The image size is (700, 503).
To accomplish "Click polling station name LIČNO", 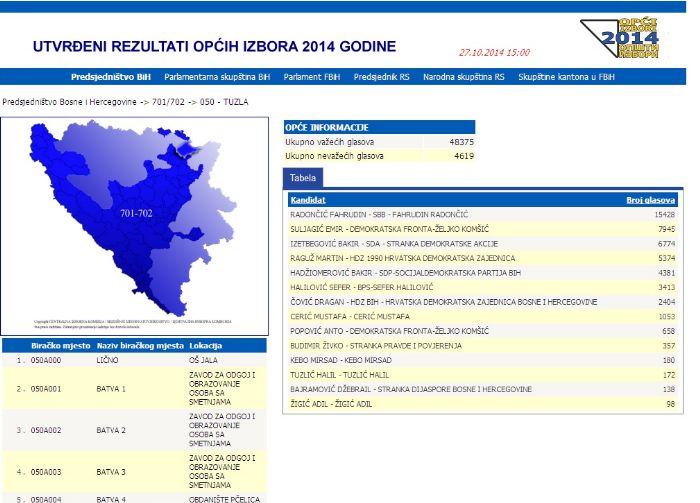I will coord(107,360).
